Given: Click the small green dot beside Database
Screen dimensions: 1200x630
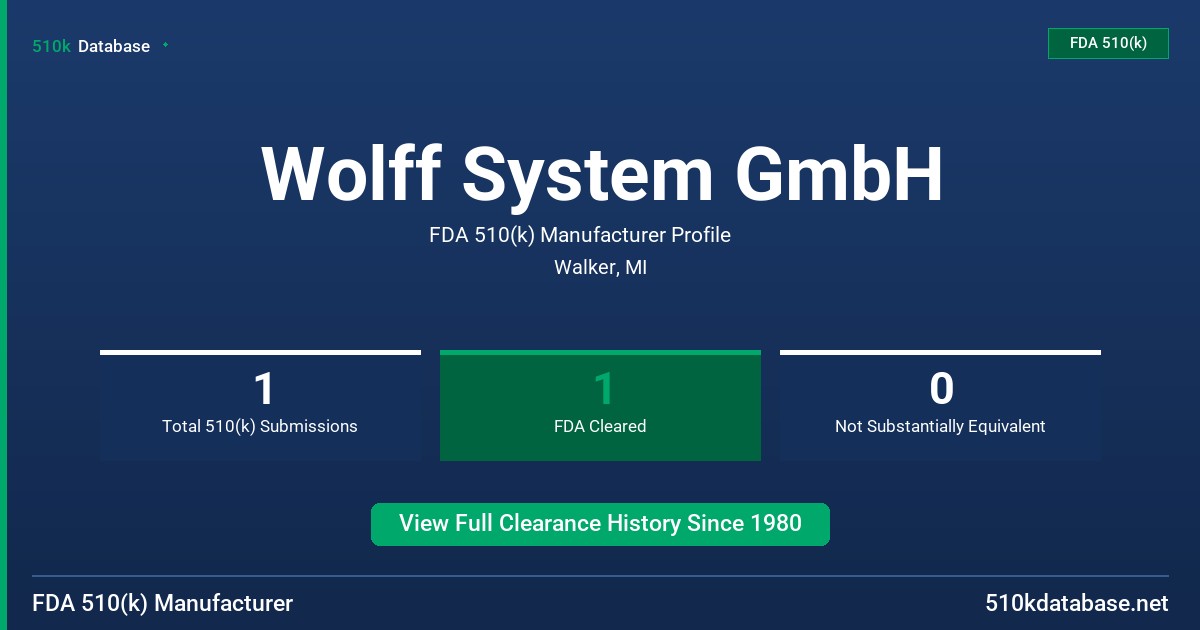Looking at the screenshot, I should [165, 45].
